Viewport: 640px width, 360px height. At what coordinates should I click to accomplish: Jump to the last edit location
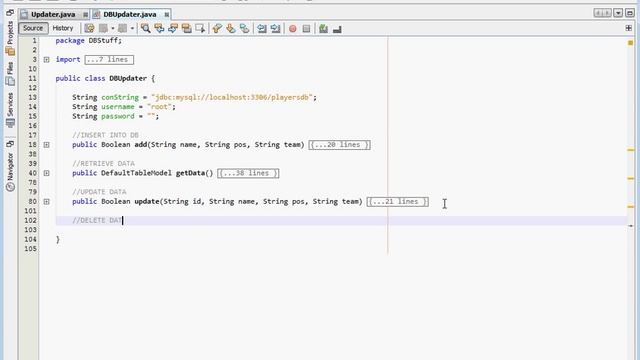click(x=89, y=28)
